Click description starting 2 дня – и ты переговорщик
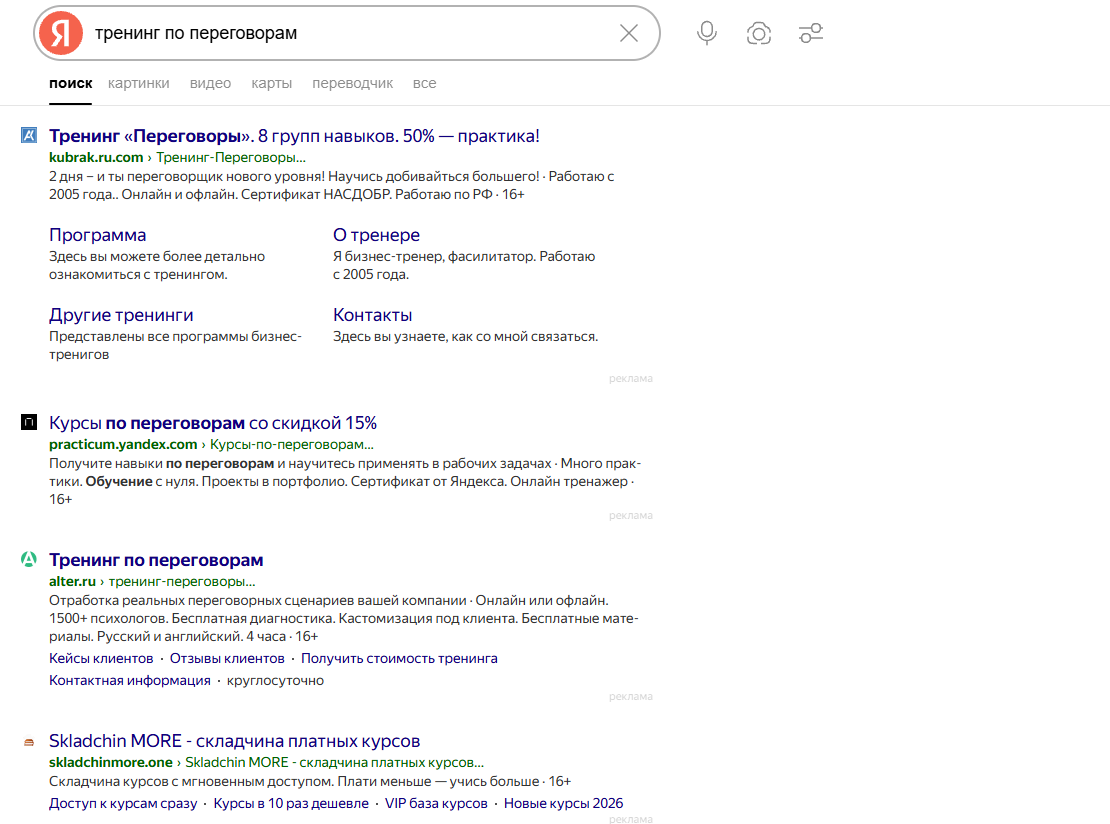The image size is (1110, 824). pyautogui.click(x=332, y=185)
